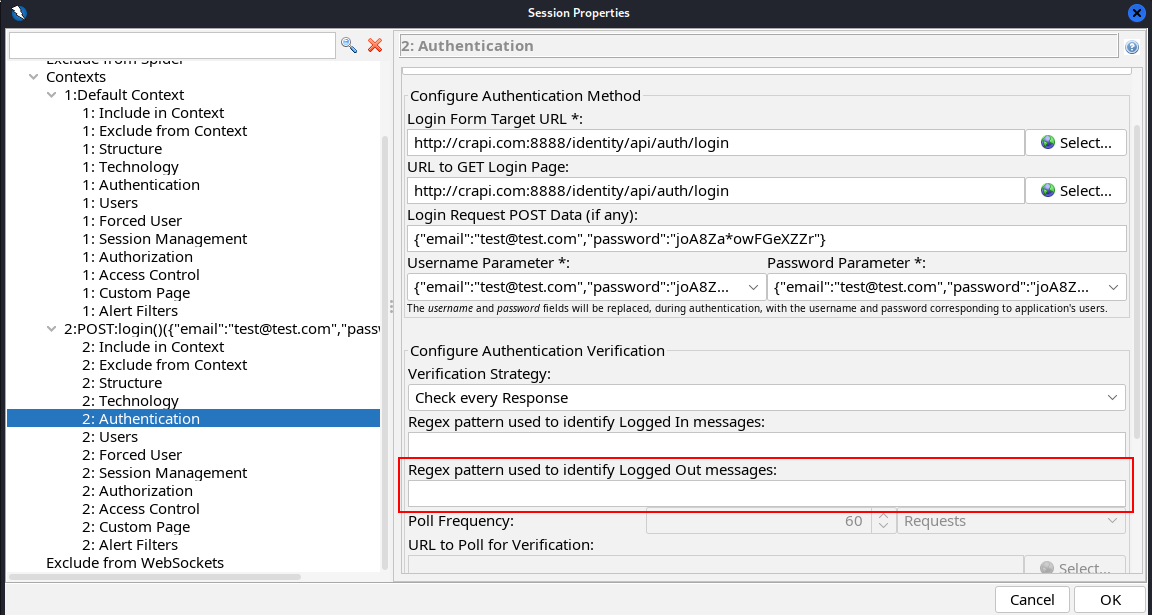Click the ZAP lightning logo in title bar
Viewport: 1152px width, 615px height.
click(19, 12)
